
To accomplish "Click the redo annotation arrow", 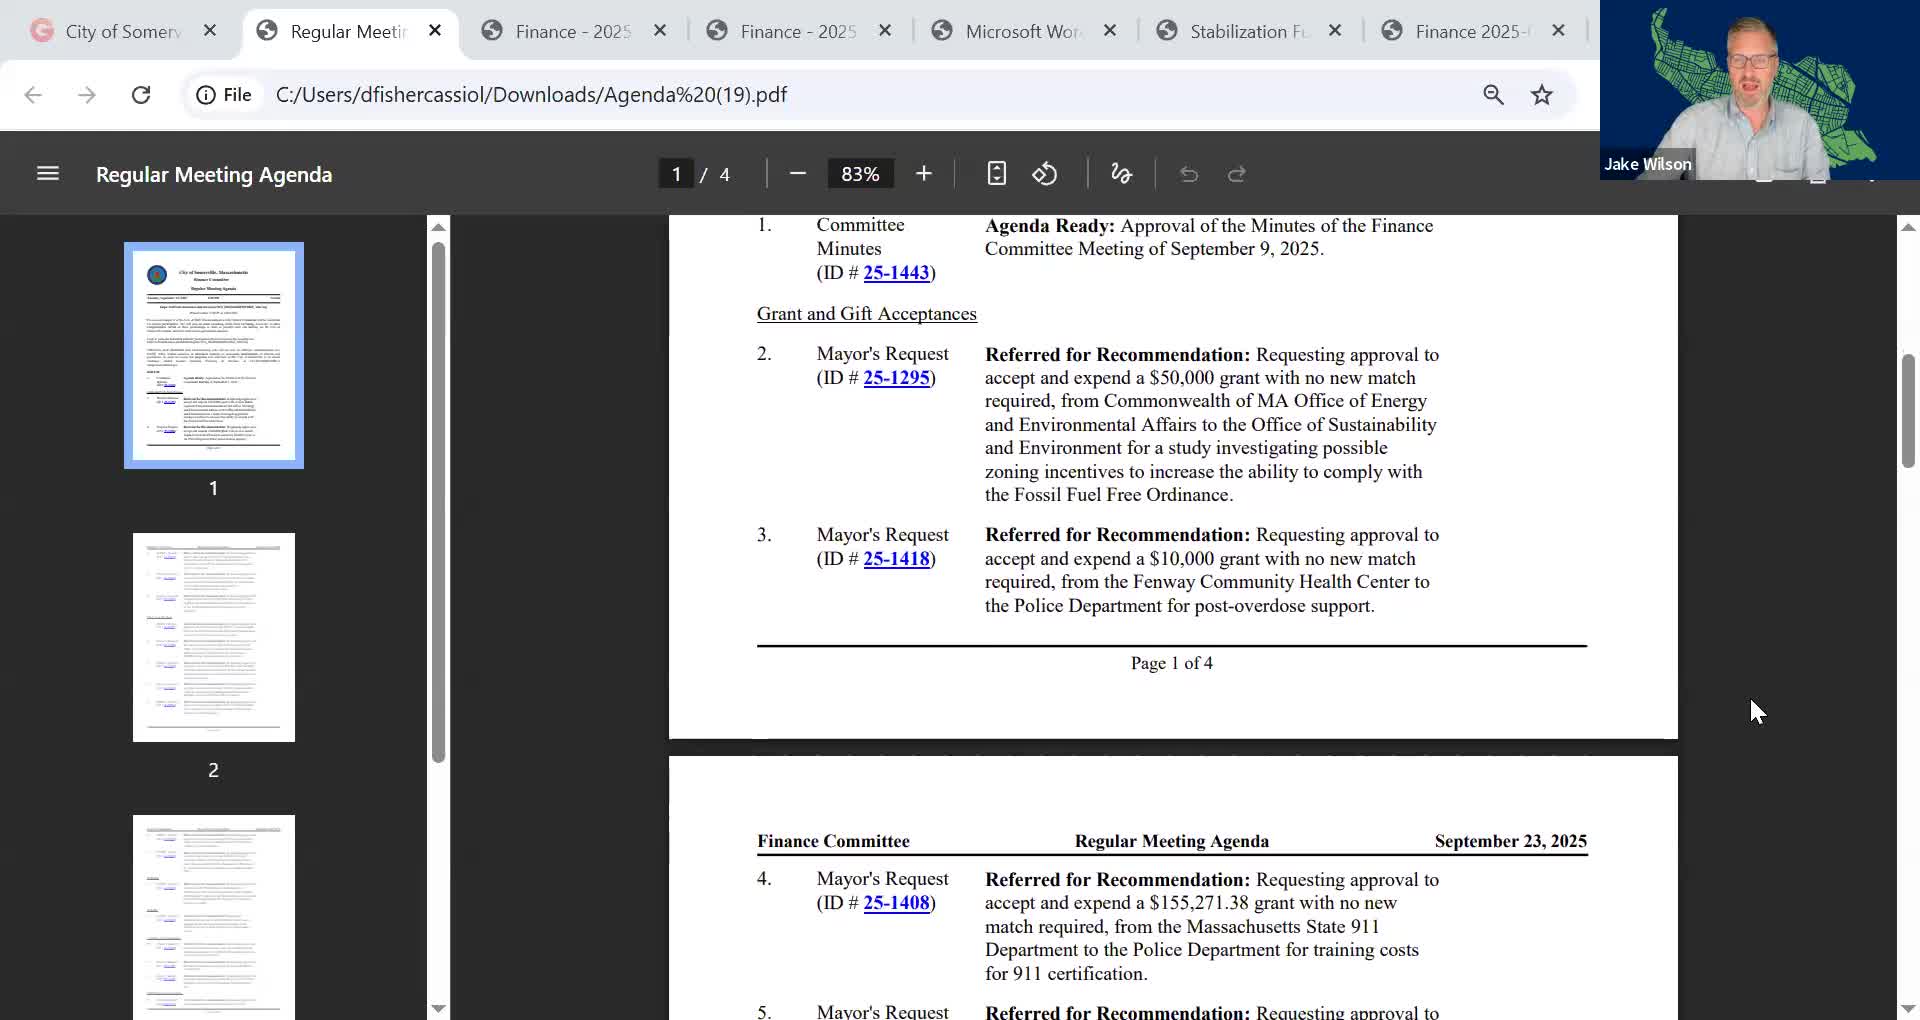I will click(1237, 174).
